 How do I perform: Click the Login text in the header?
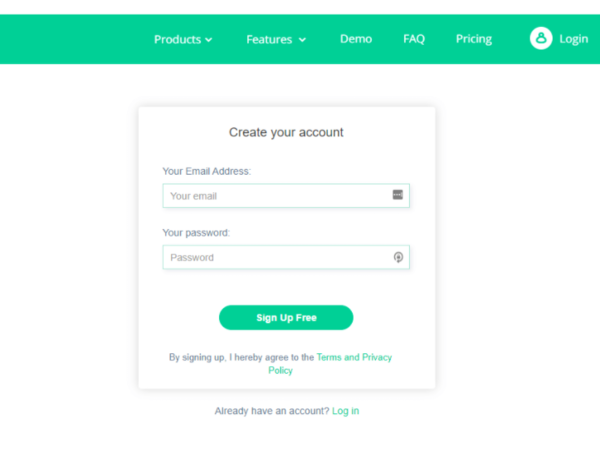coord(573,39)
